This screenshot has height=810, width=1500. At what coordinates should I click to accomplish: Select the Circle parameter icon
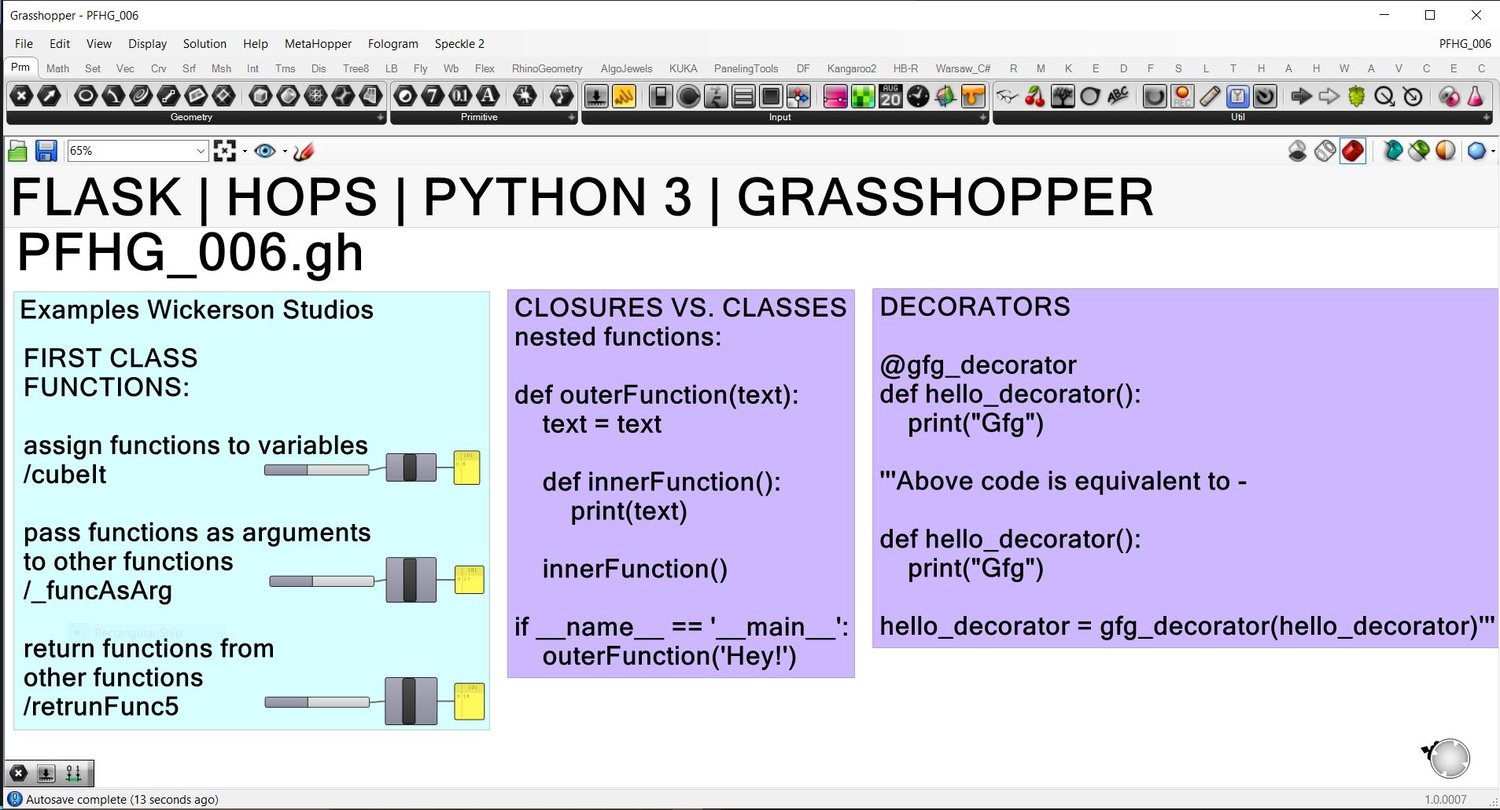[87, 96]
